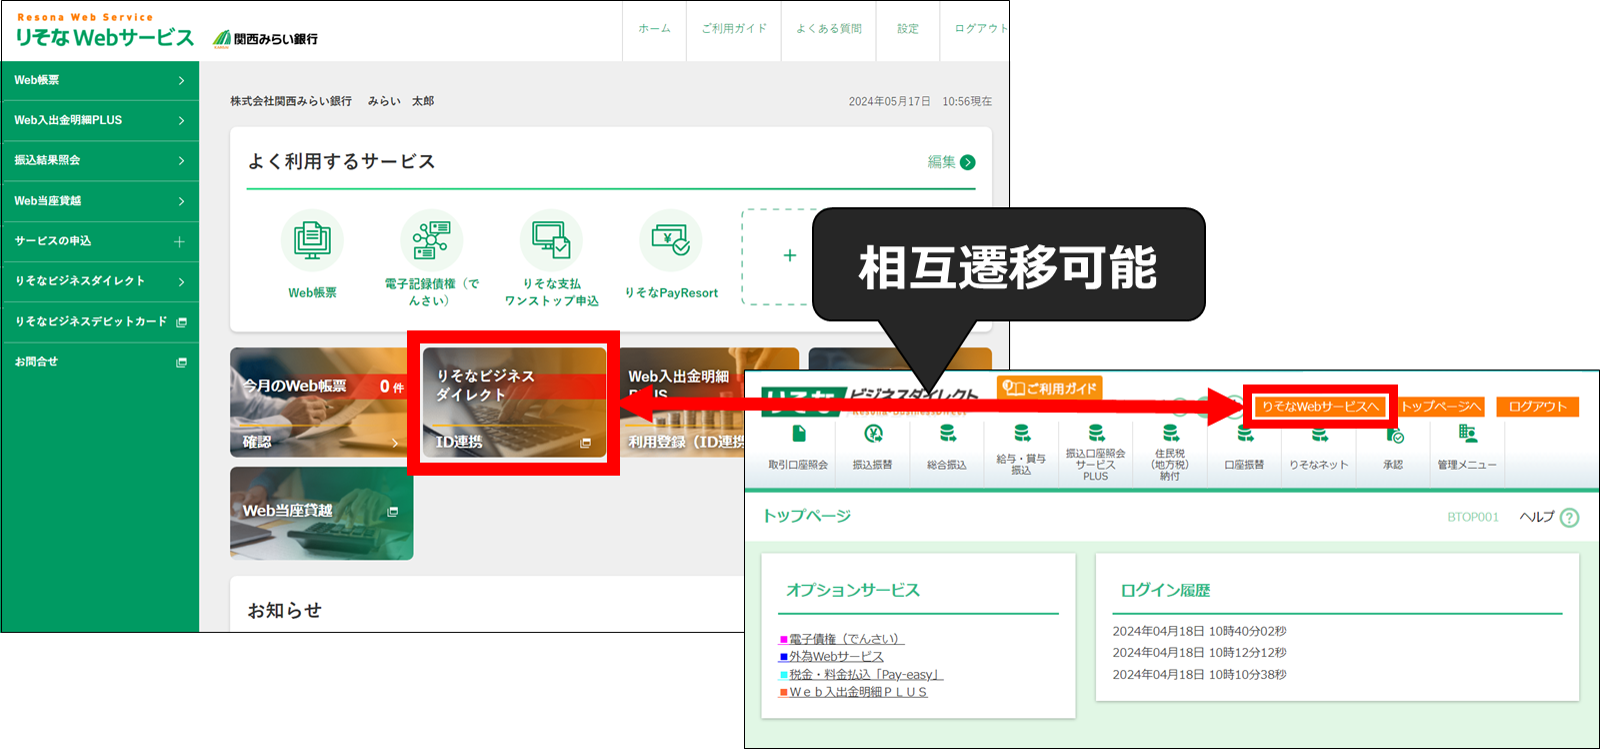The height and width of the screenshot is (749, 1600).
Task: Click the 編集 arrow icon
Action: (968, 162)
